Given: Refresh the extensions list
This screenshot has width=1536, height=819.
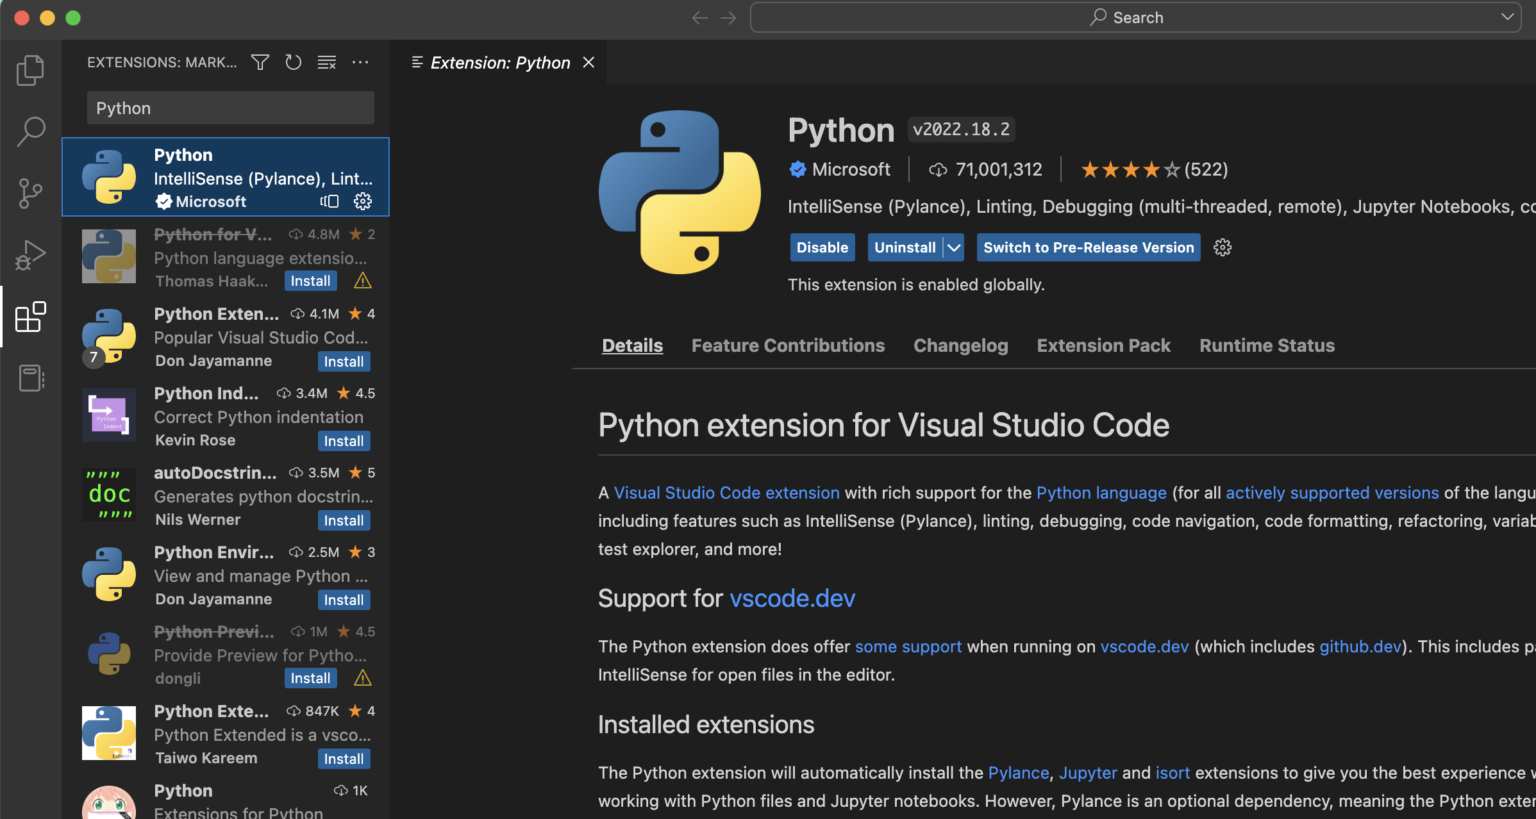Looking at the screenshot, I should [x=293, y=62].
